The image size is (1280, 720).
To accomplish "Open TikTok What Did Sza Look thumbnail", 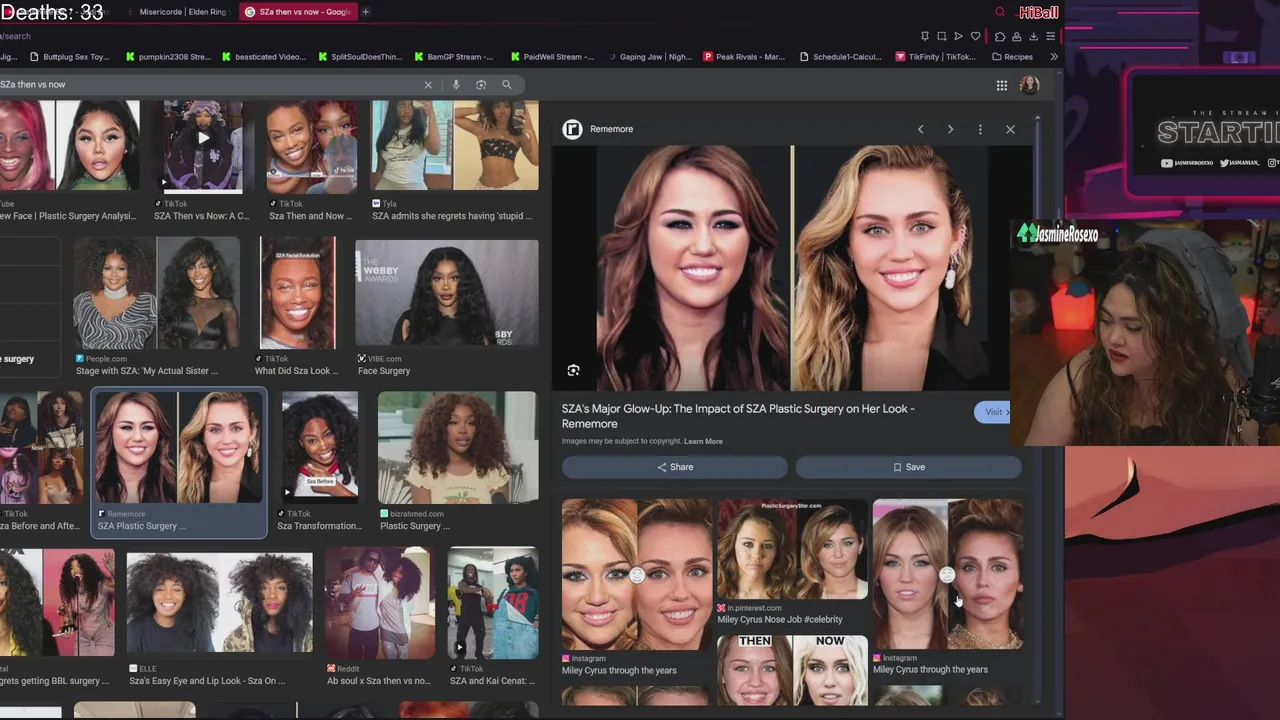I will 297,292.
